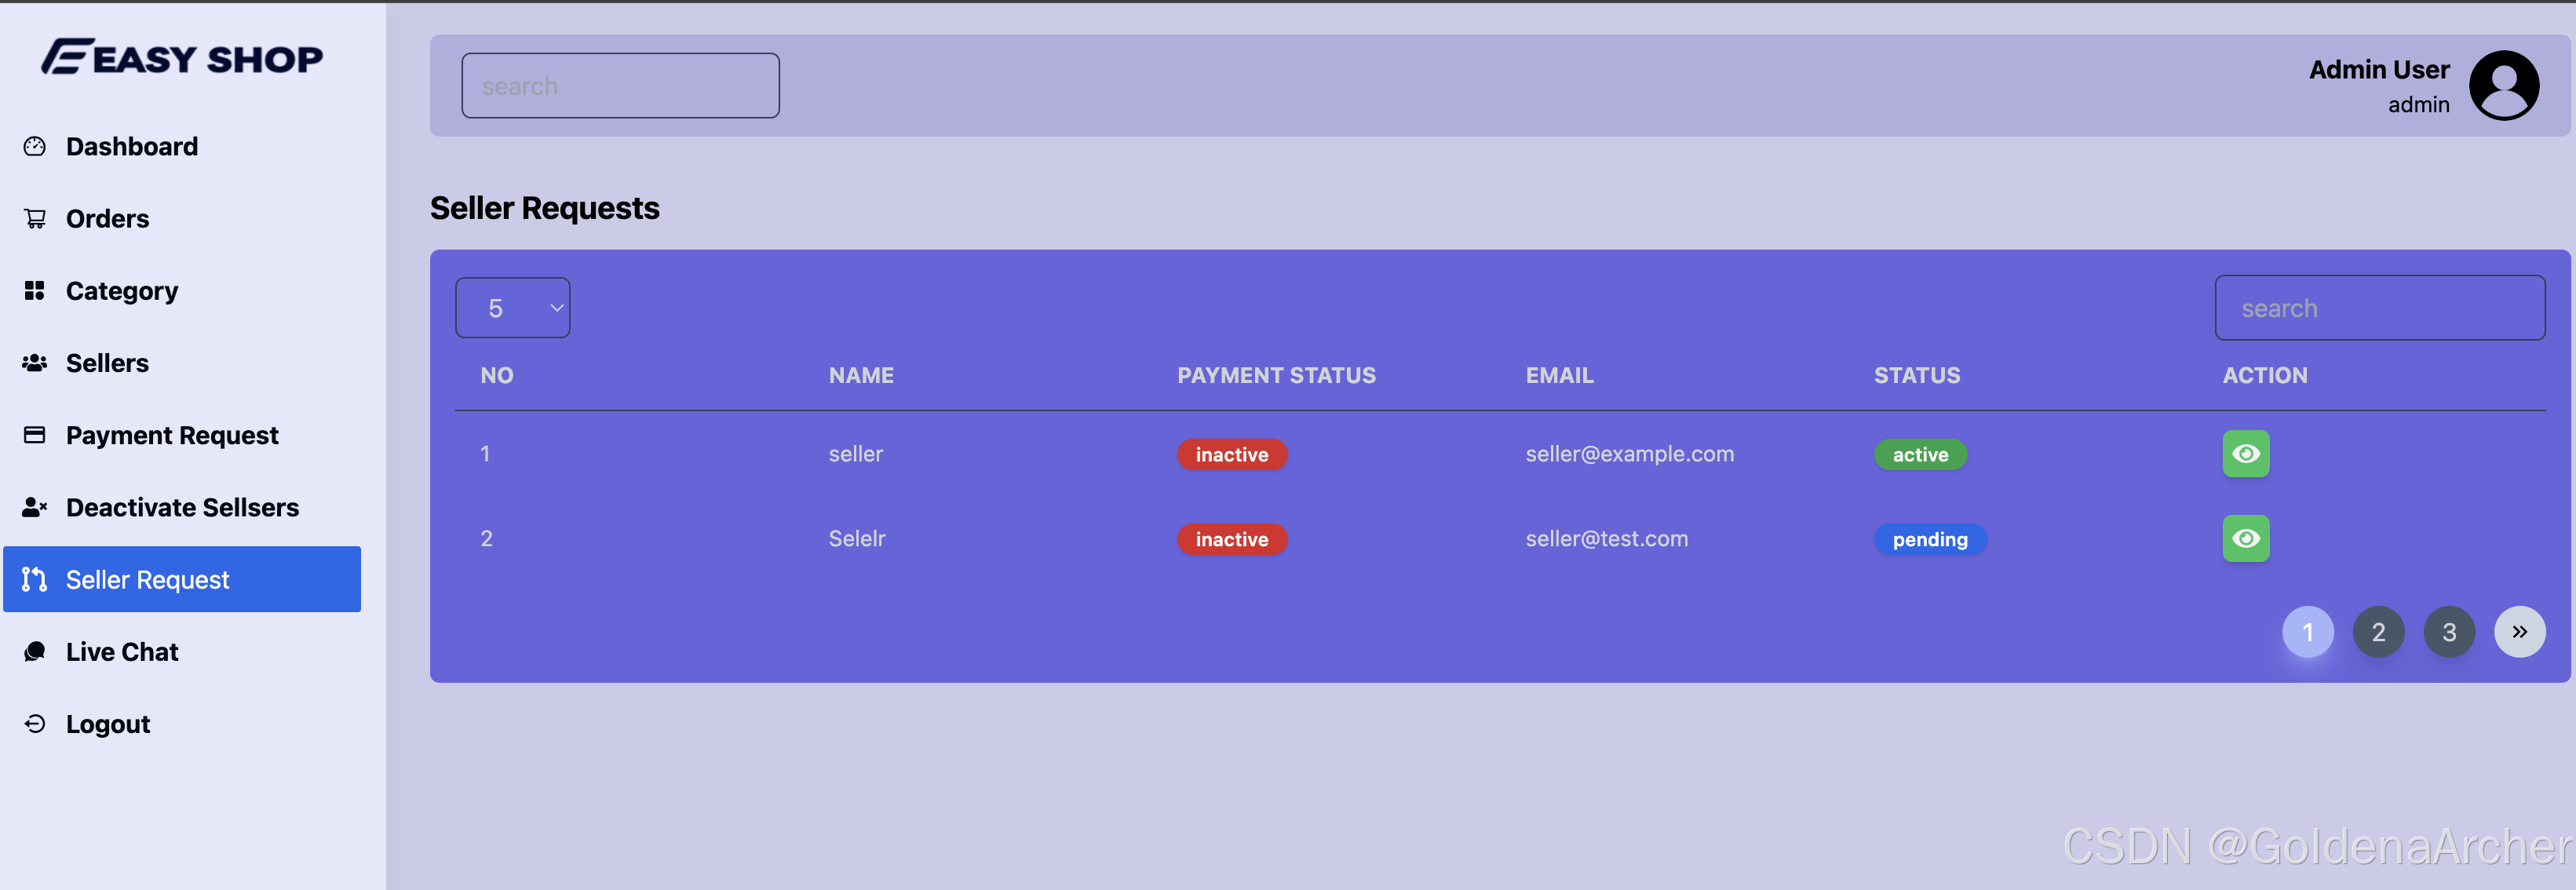Click the Deactivate Sellsers user icon
Viewport: 2576px width, 890px height.
coord(35,508)
